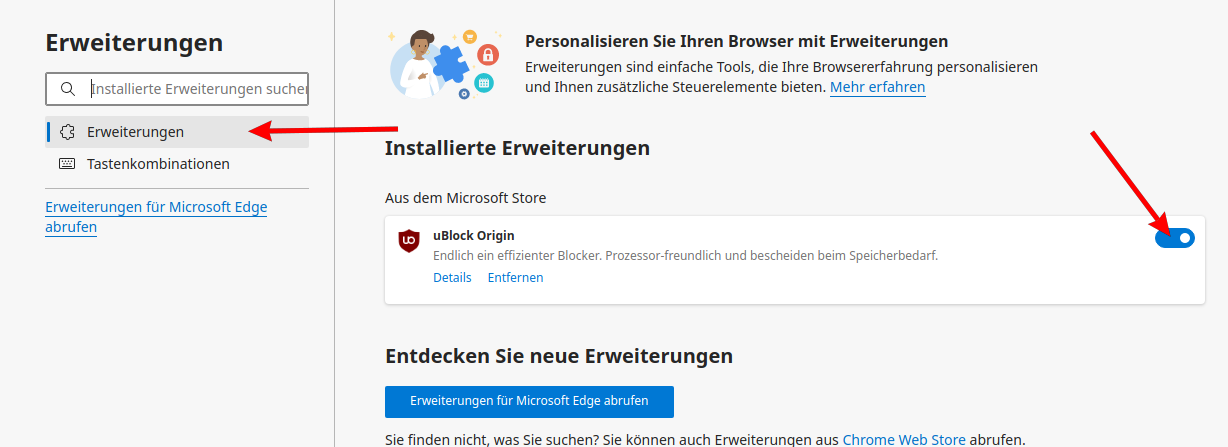Viewport: 1228px width, 447px height.
Task: Click Entfernen to remove uBlock Origin
Action: (x=515, y=278)
